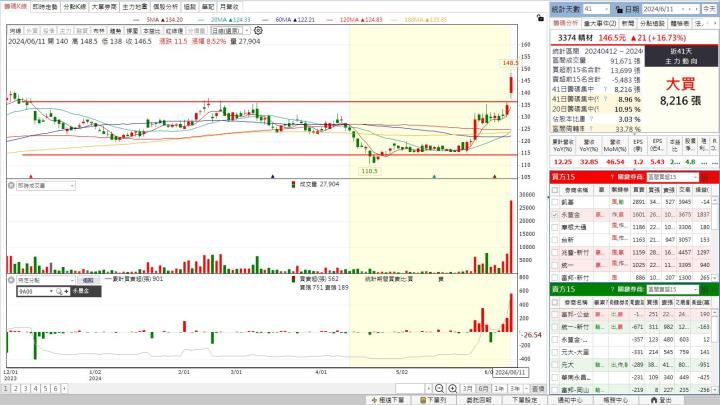Check the 元大-大里 seller checkbox
This screenshot has width=720, height=405.
555,352
